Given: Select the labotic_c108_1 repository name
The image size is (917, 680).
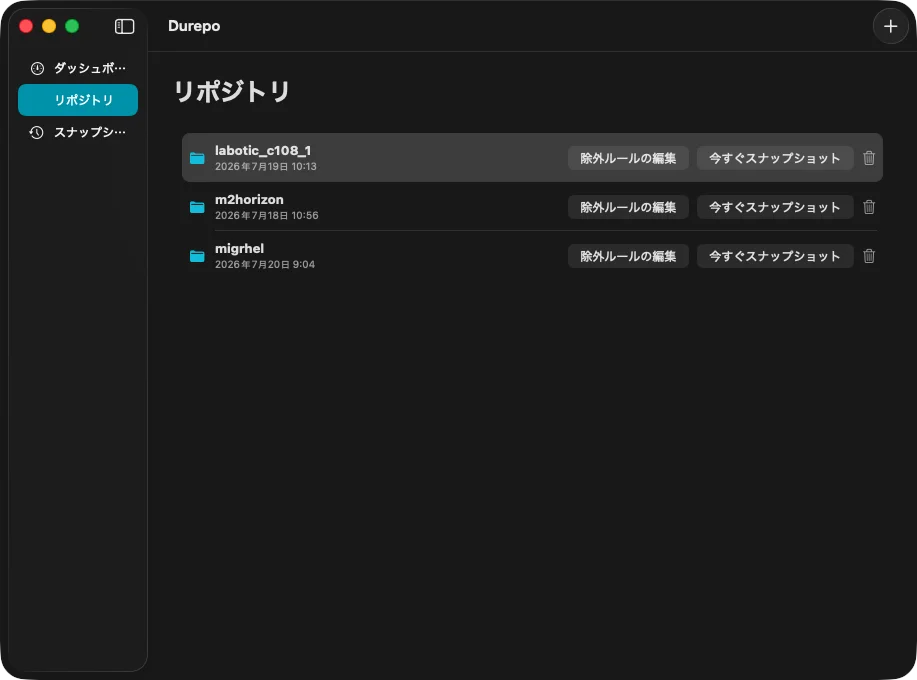Looking at the screenshot, I should 263,151.
